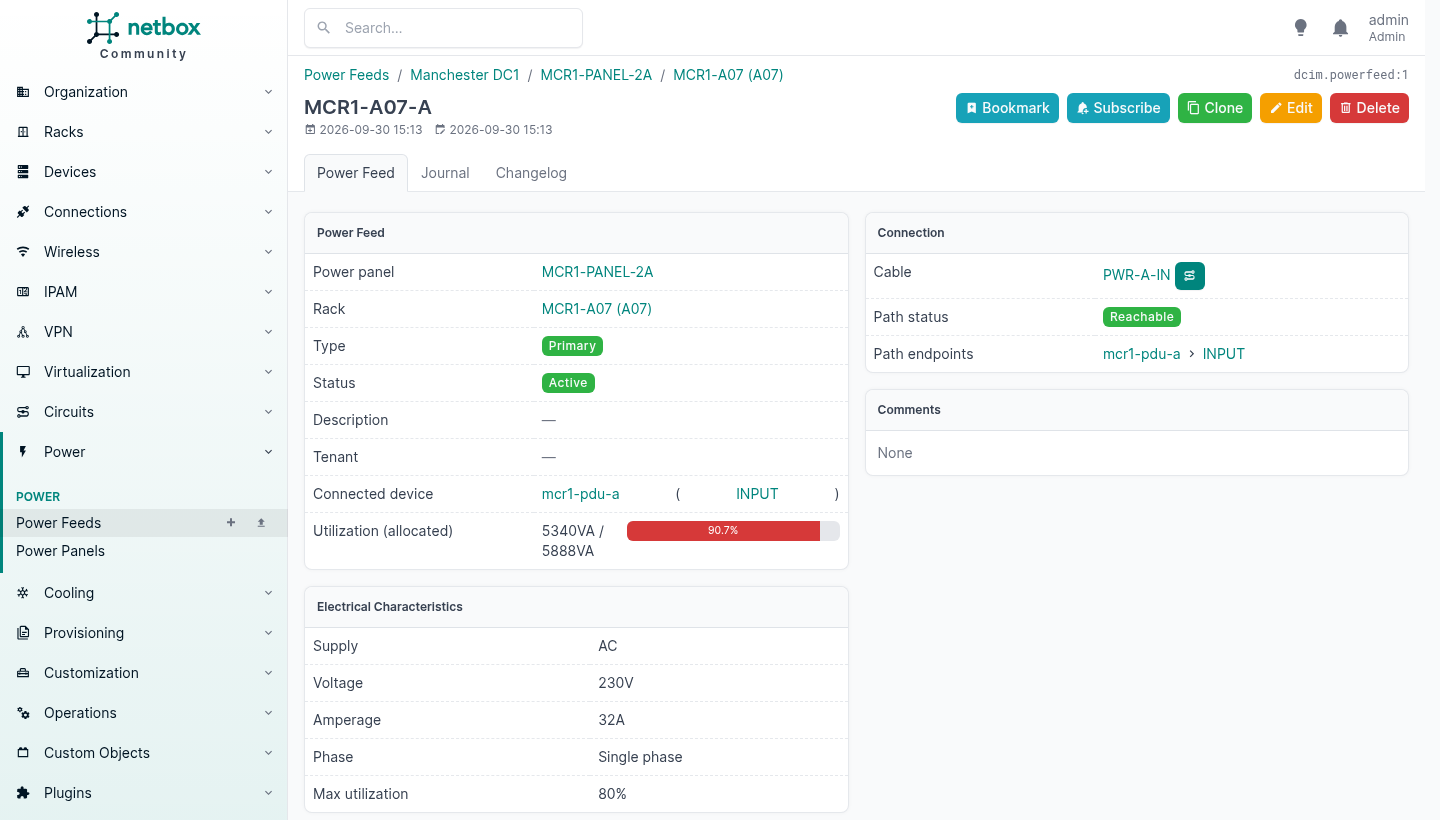Screen dimensions: 1440x820
Task: Click the red Delete button
Action: (x=1369, y=108)
